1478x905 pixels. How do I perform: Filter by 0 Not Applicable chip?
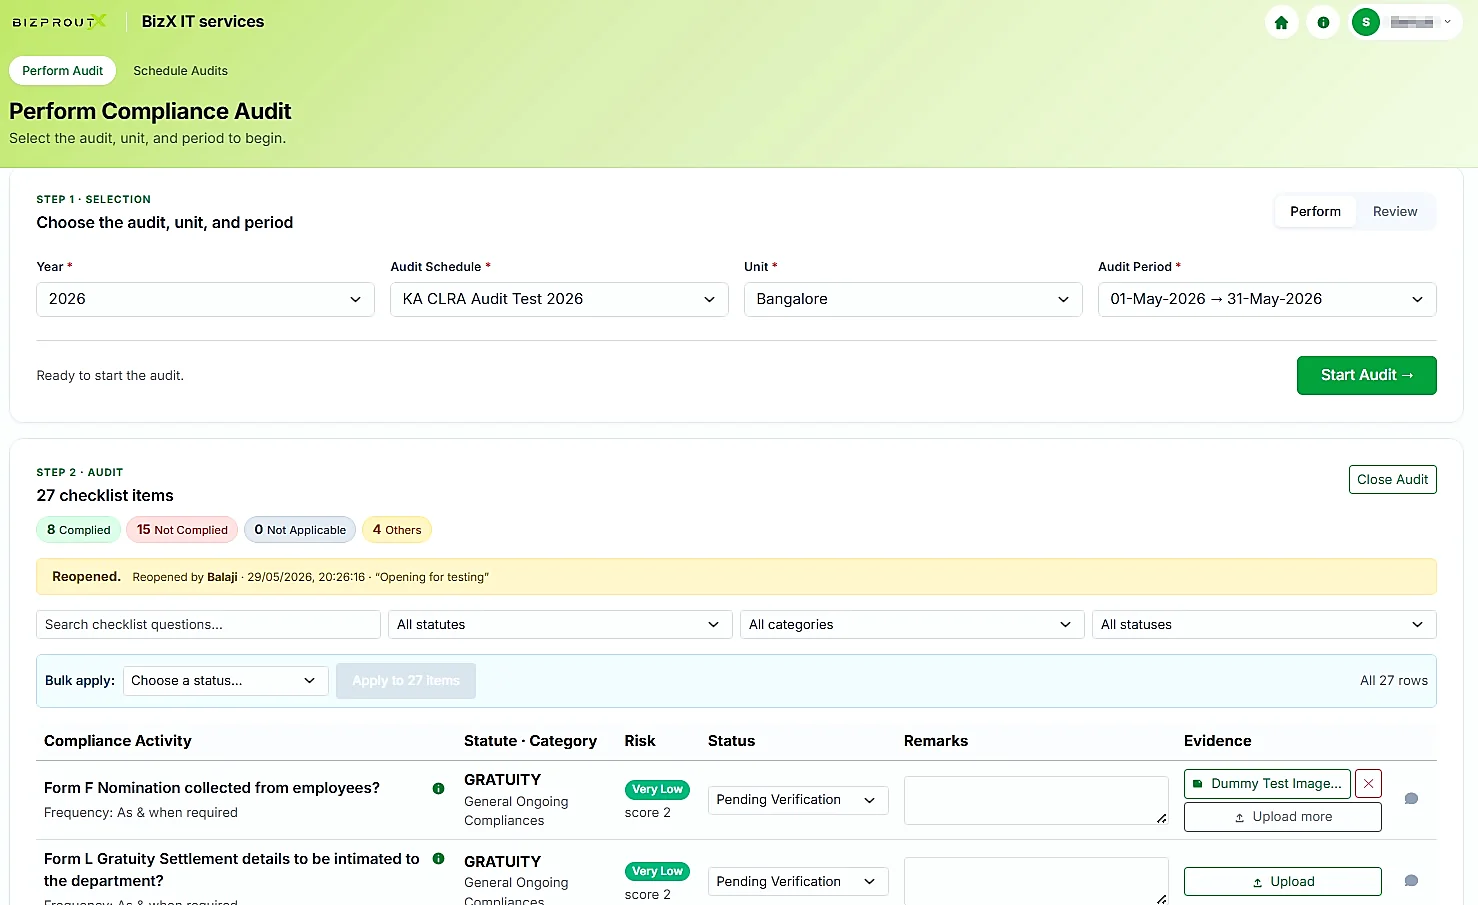pos(300,530)
